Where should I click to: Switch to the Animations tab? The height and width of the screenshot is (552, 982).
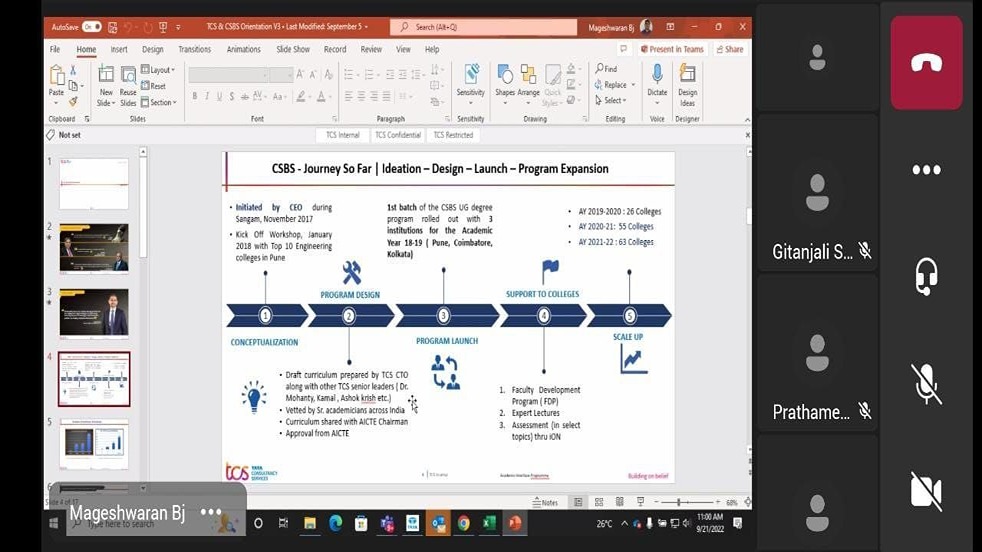(x=244, y=49)
